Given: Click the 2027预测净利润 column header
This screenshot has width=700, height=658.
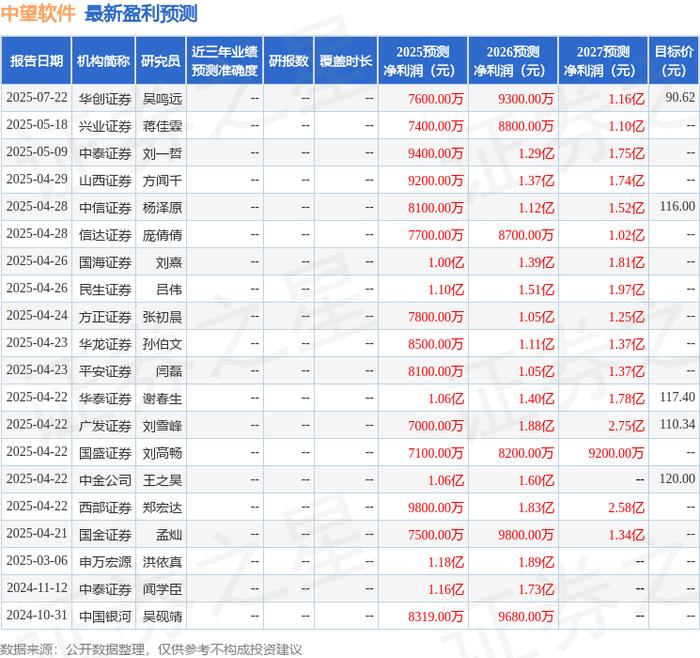Looking at the screenshot, I should pyautogui.click(x=603, y=61).
